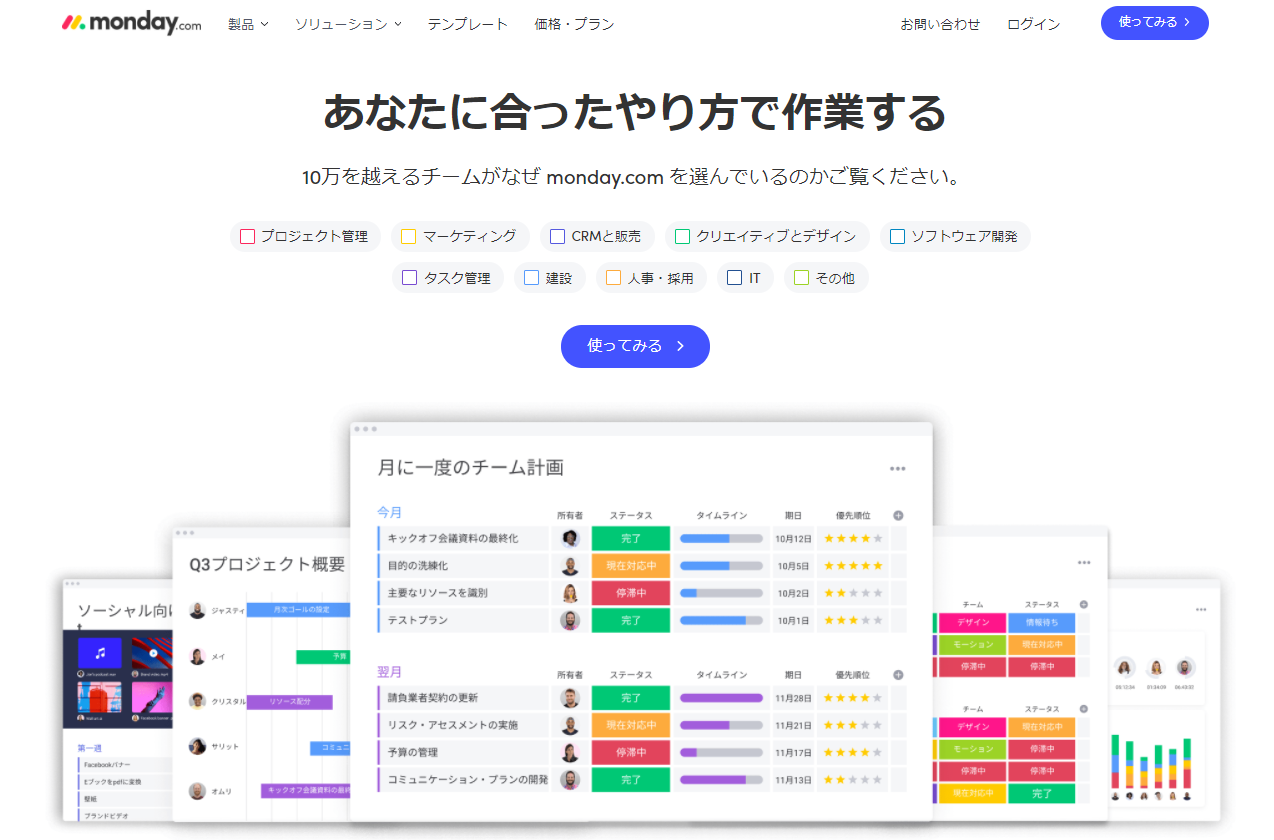Click the add column plus icon in 翌月 group
Image resolution: width=1274 pixels, height=840 pixels.
click(898, 675)
